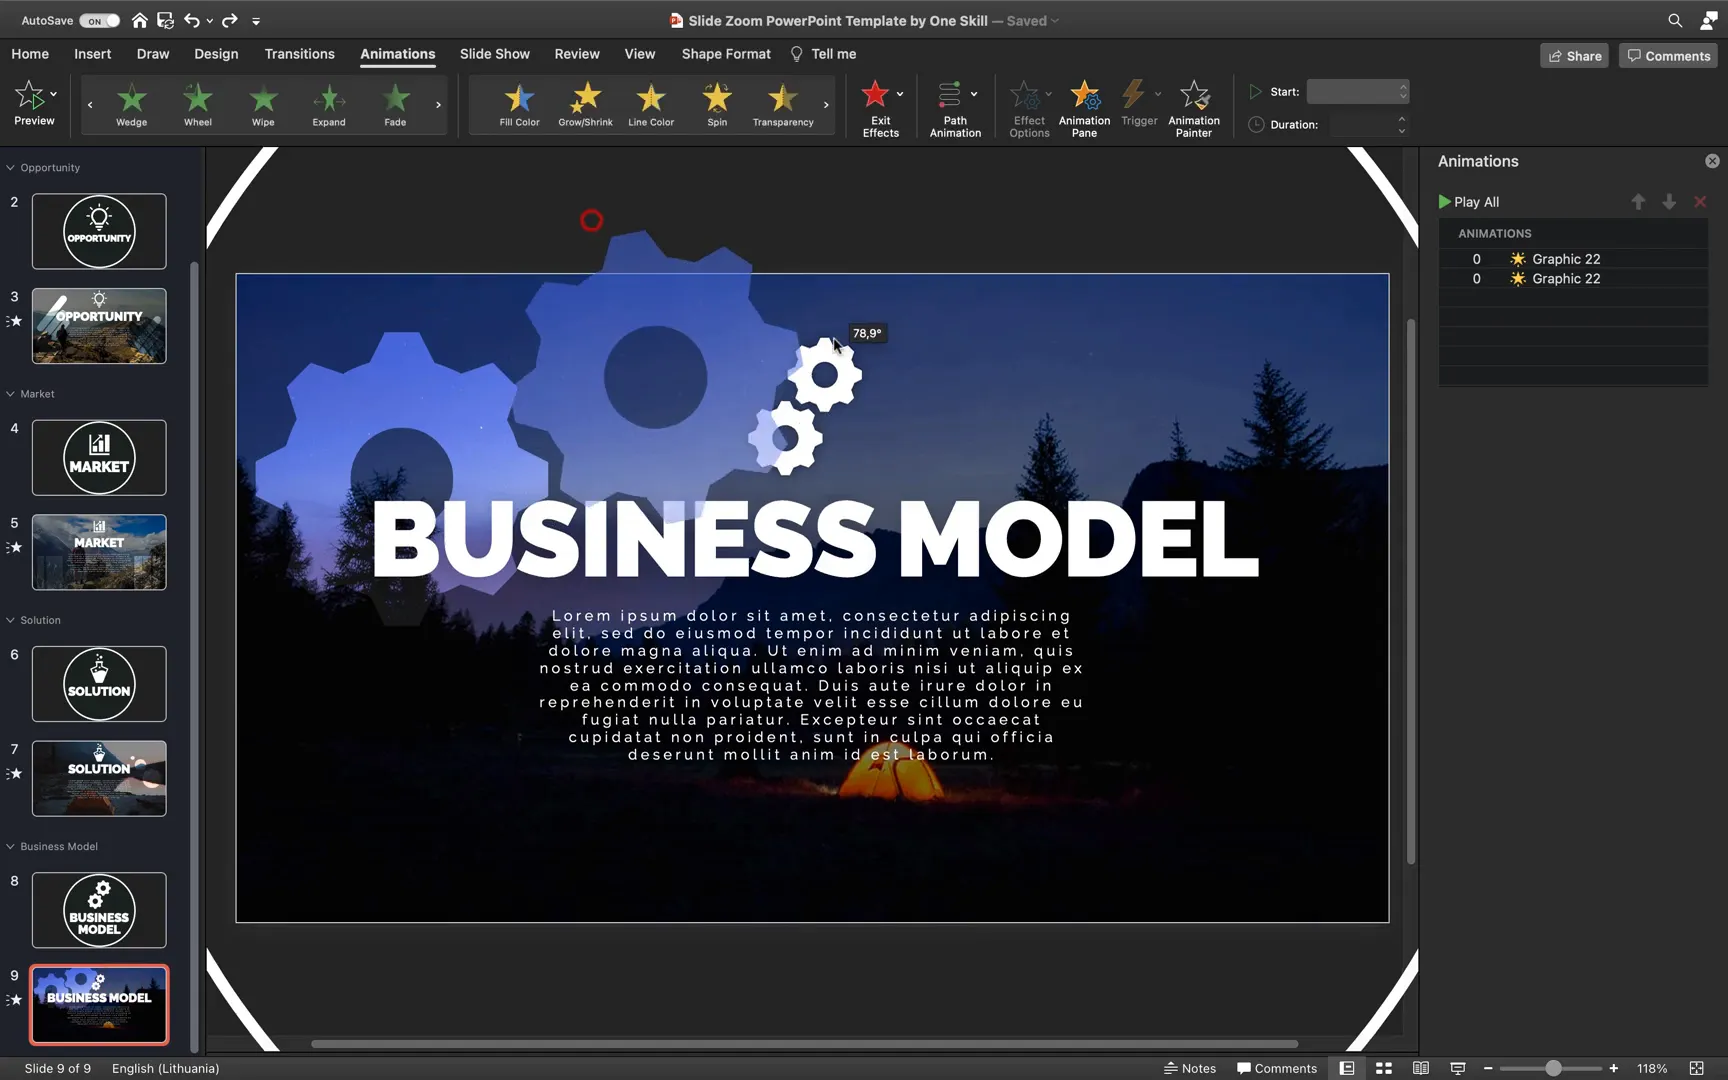The image size is (1728, 1080).
Task: Click the Duration input field
Action: 1370,125
